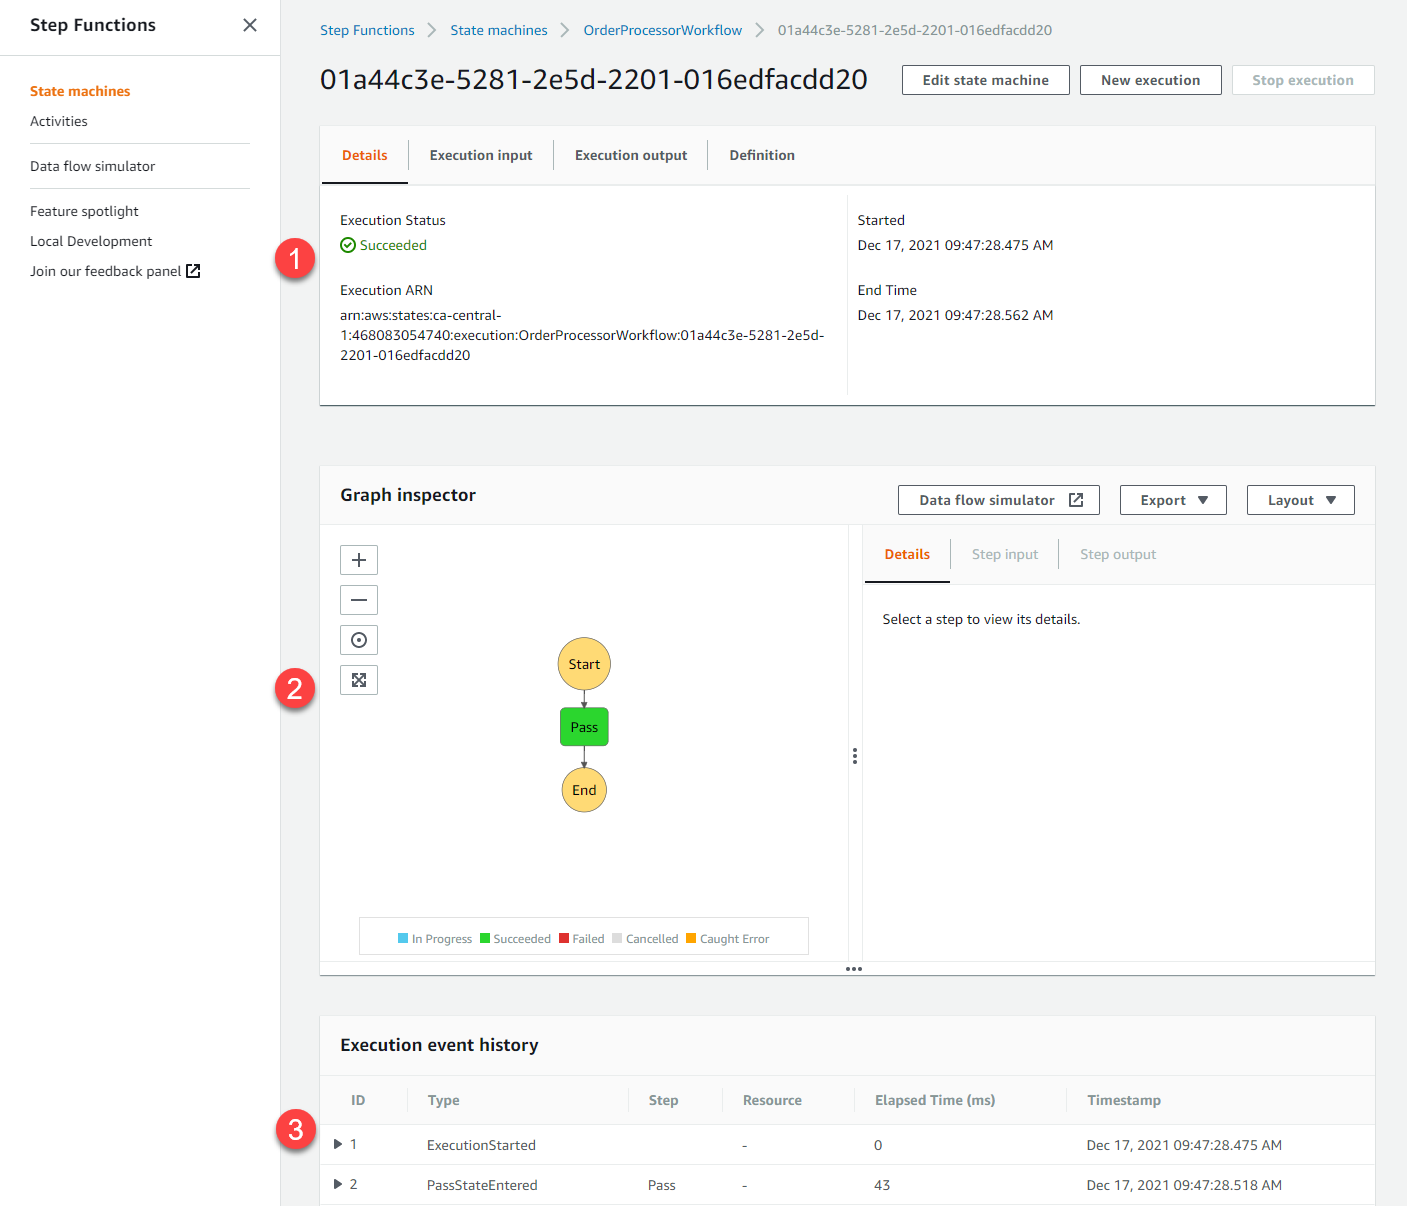Click the ID column header
Screen dimensions: 1407x1206
tap(358, 1100)
